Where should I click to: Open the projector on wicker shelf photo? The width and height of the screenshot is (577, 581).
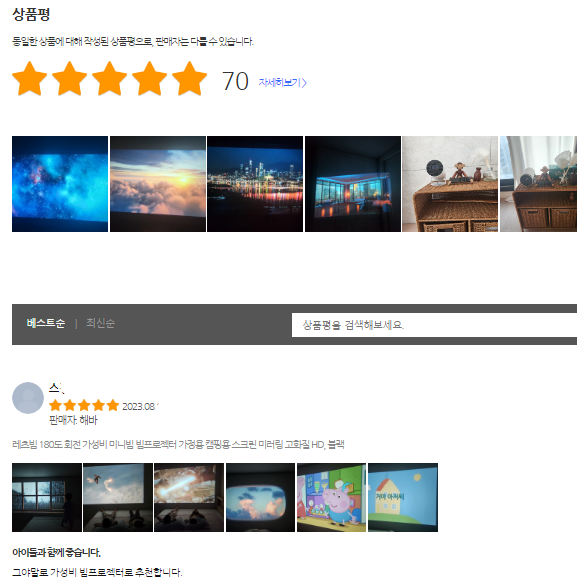(x=450, y=184)
